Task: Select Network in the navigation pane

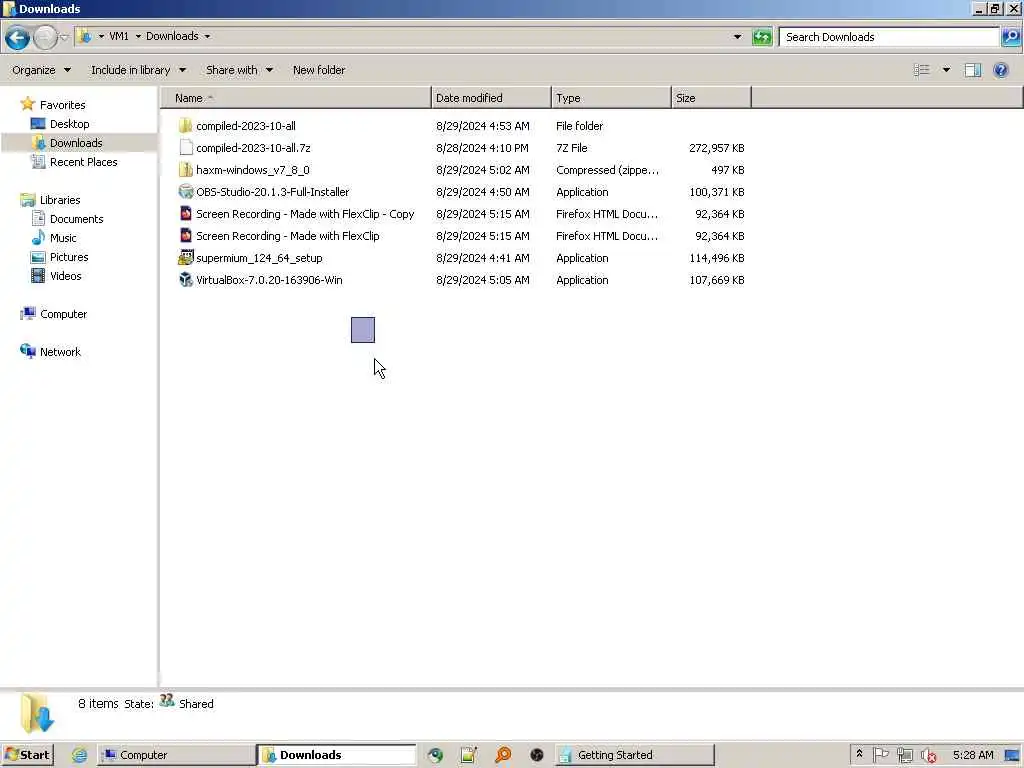Action: point(60,351)
